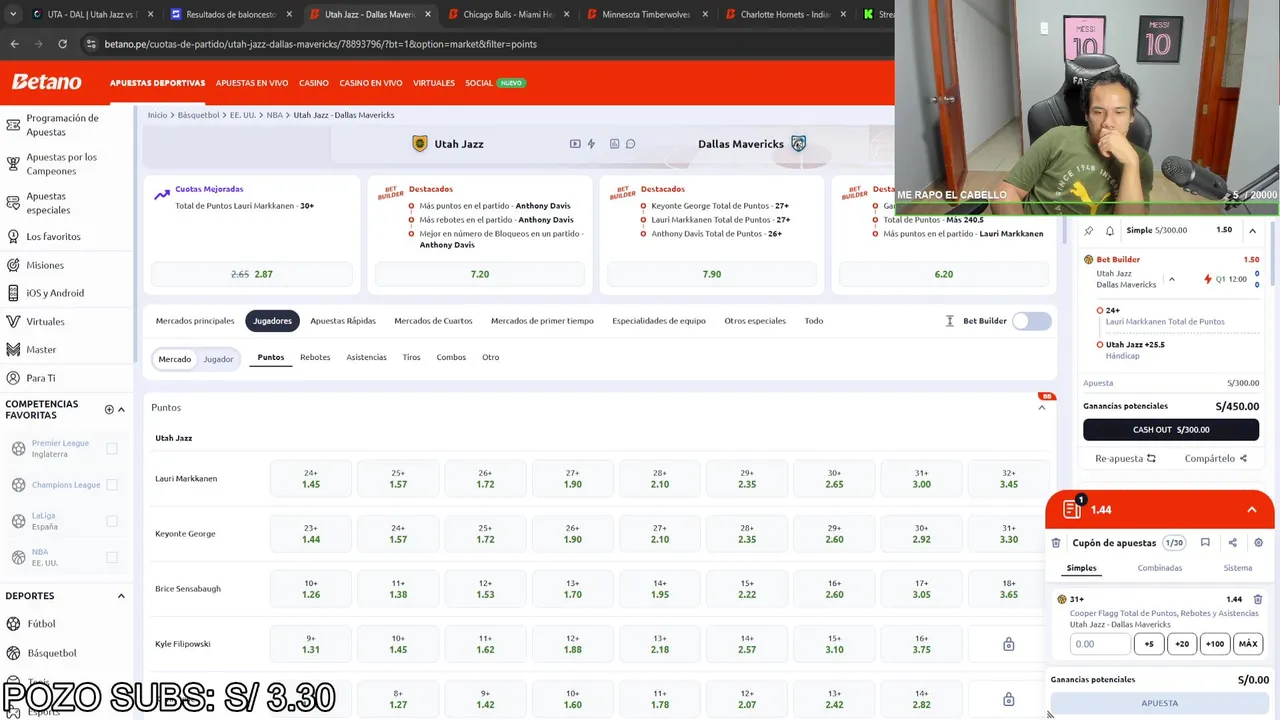
Task: Collapse the betslip with the header chevron
Action: point(1252,510)
